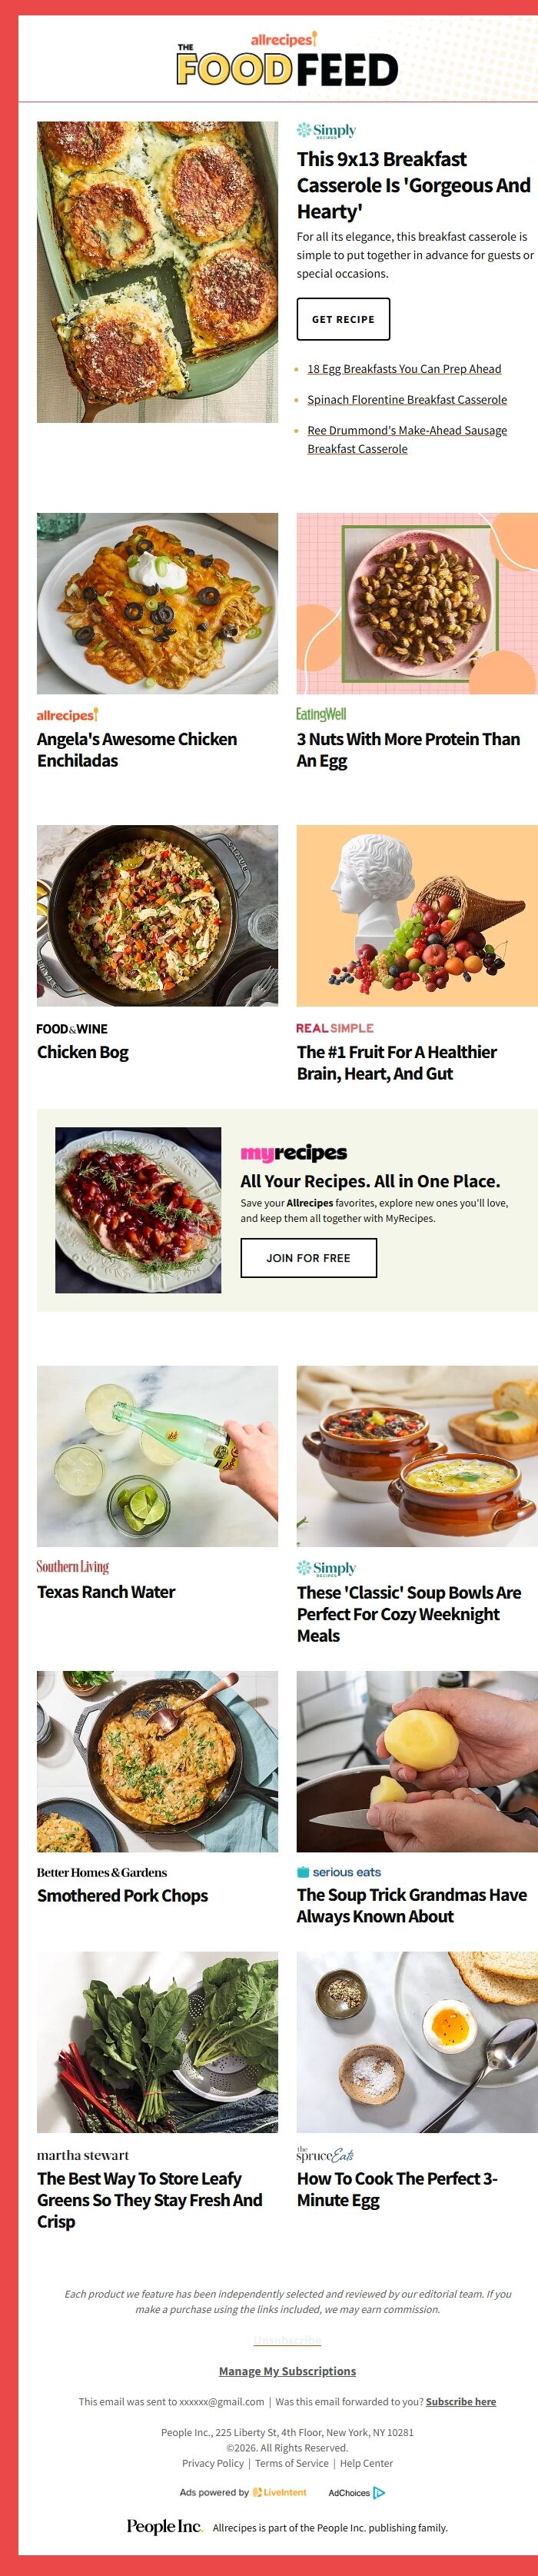Click the Subscribe here link

pos(461,2401)
